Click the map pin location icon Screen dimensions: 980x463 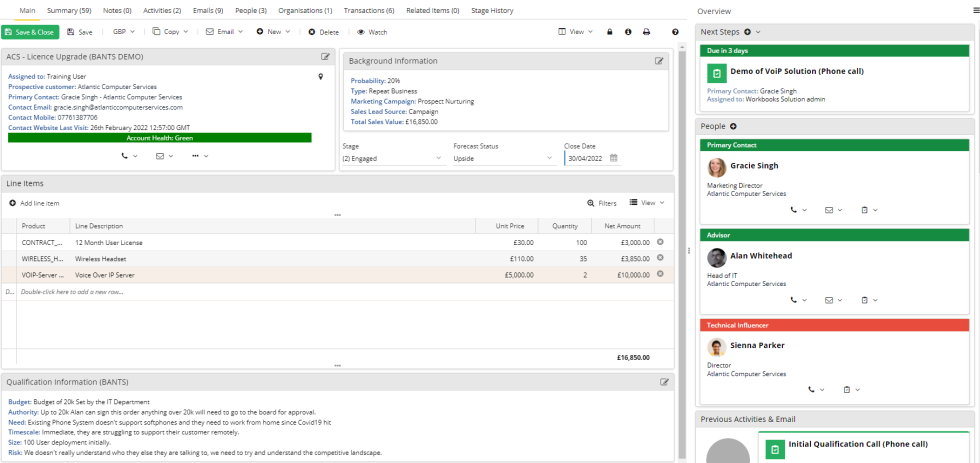pos(320,76)
